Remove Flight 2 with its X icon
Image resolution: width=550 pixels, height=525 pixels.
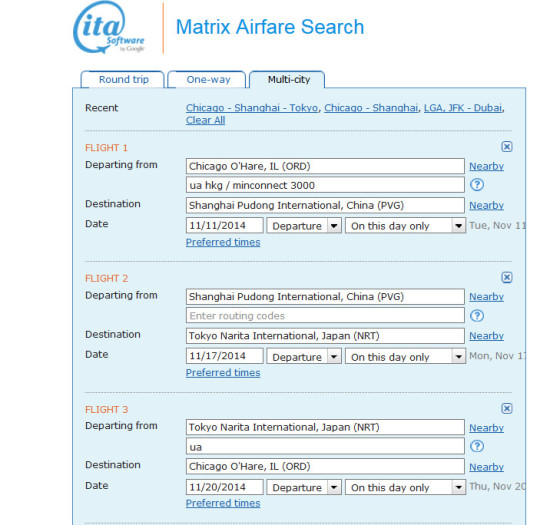click(507, 277)
